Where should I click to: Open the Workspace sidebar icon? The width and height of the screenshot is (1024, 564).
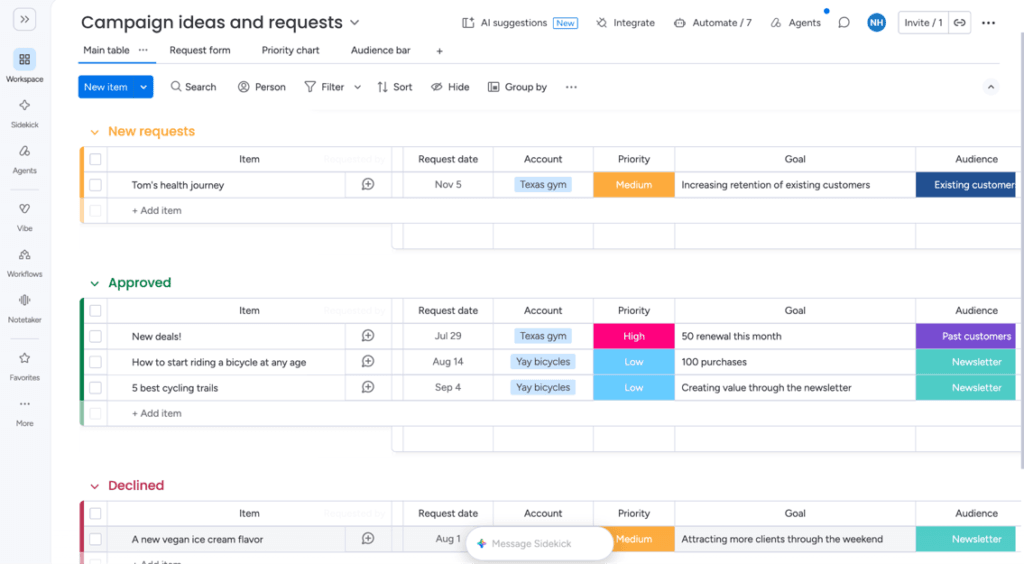pos(24,60)
